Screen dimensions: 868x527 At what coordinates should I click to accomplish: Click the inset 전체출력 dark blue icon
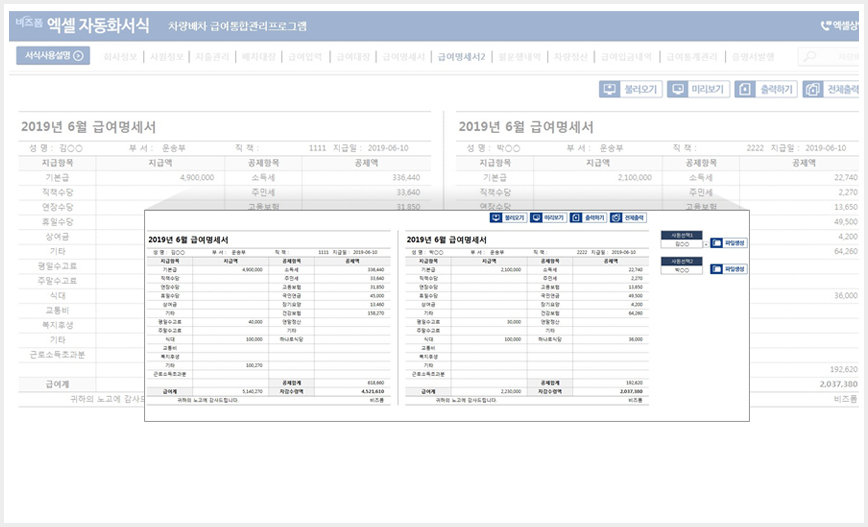[616, 218]
